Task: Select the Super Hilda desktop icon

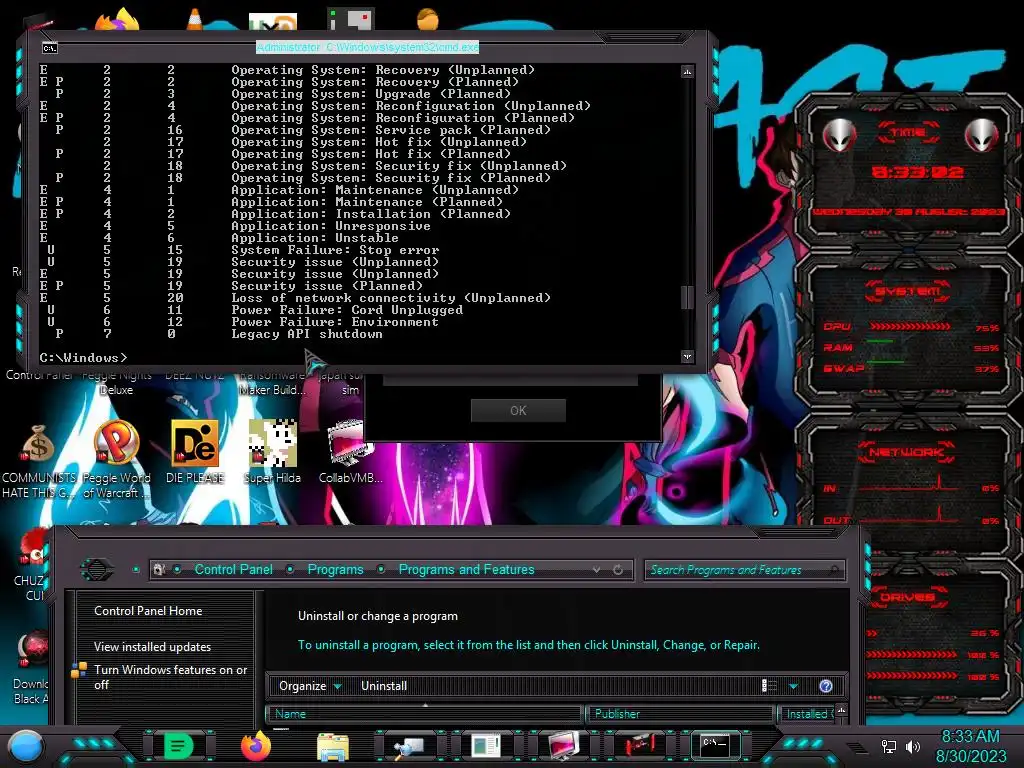Action: 272,452
